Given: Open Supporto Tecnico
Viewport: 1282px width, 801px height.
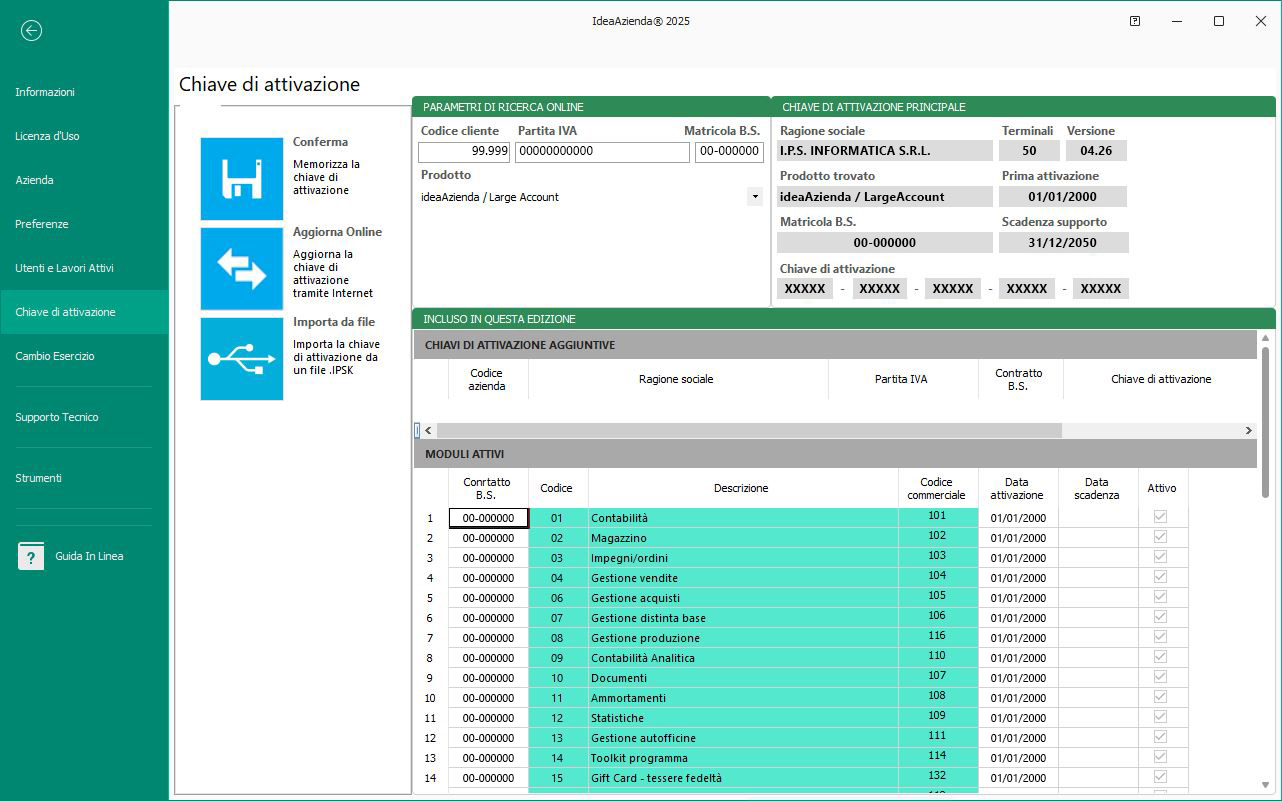Looking at the screenshot, I should [57, 417].
